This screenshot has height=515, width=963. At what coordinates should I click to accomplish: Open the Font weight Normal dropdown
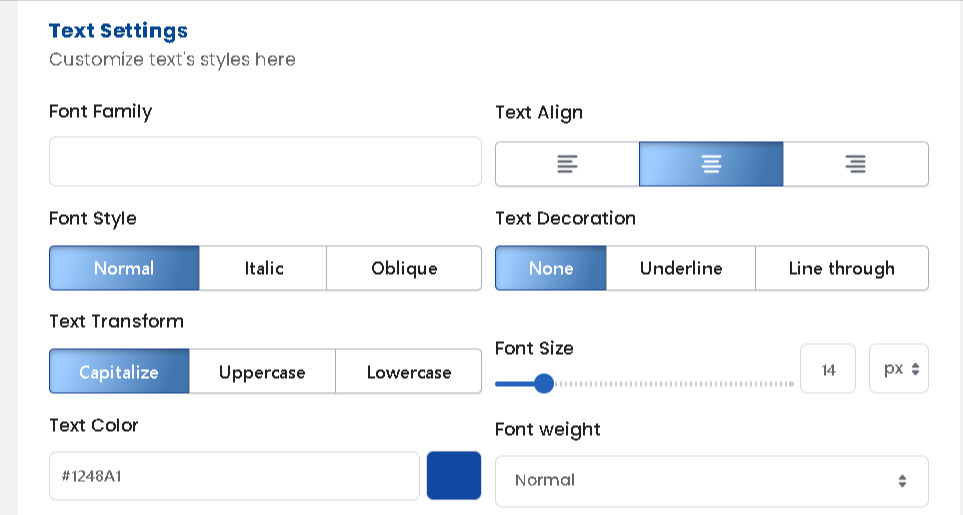tap(711, 481)
